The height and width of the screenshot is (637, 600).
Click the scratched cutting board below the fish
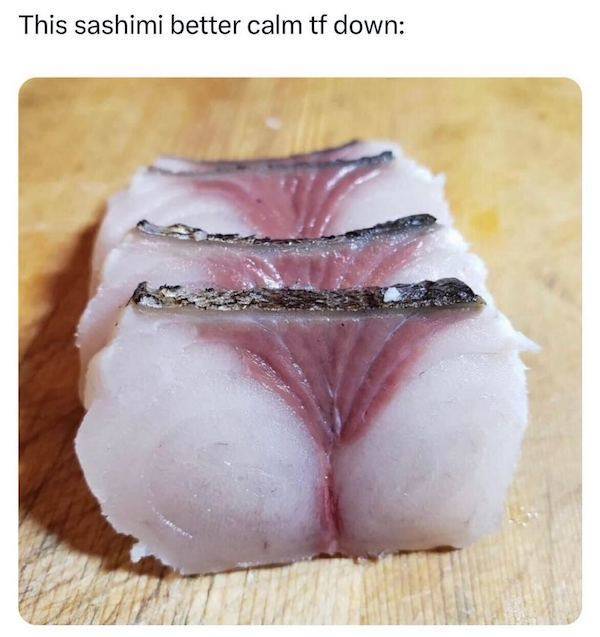click(x=301, y=597)
